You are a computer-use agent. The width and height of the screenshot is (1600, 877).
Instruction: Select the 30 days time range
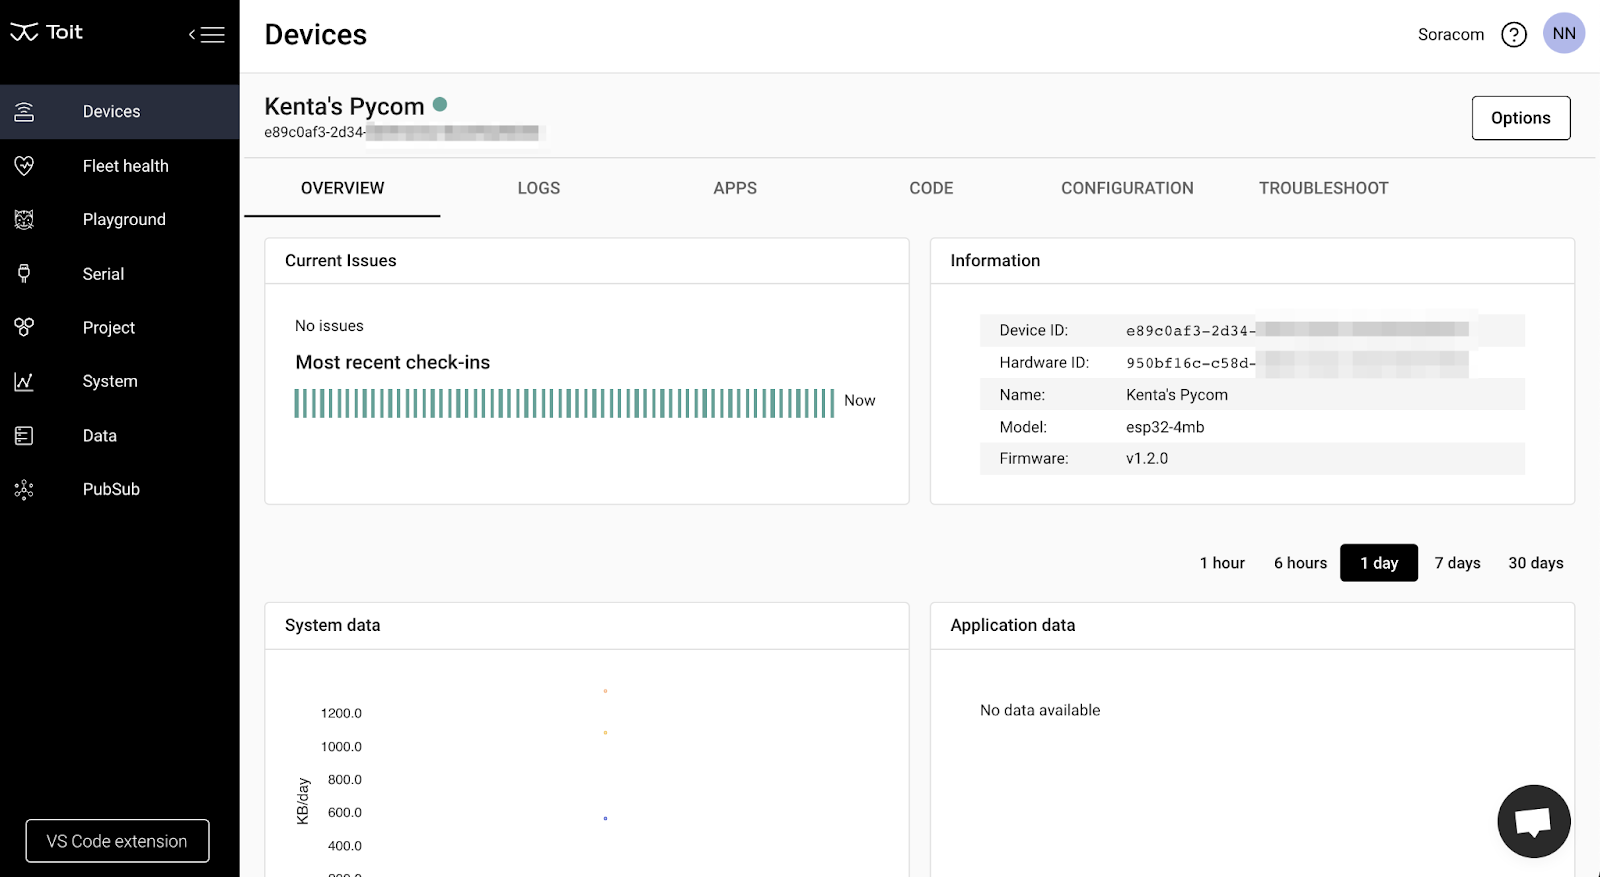[x=1535, y=563]
